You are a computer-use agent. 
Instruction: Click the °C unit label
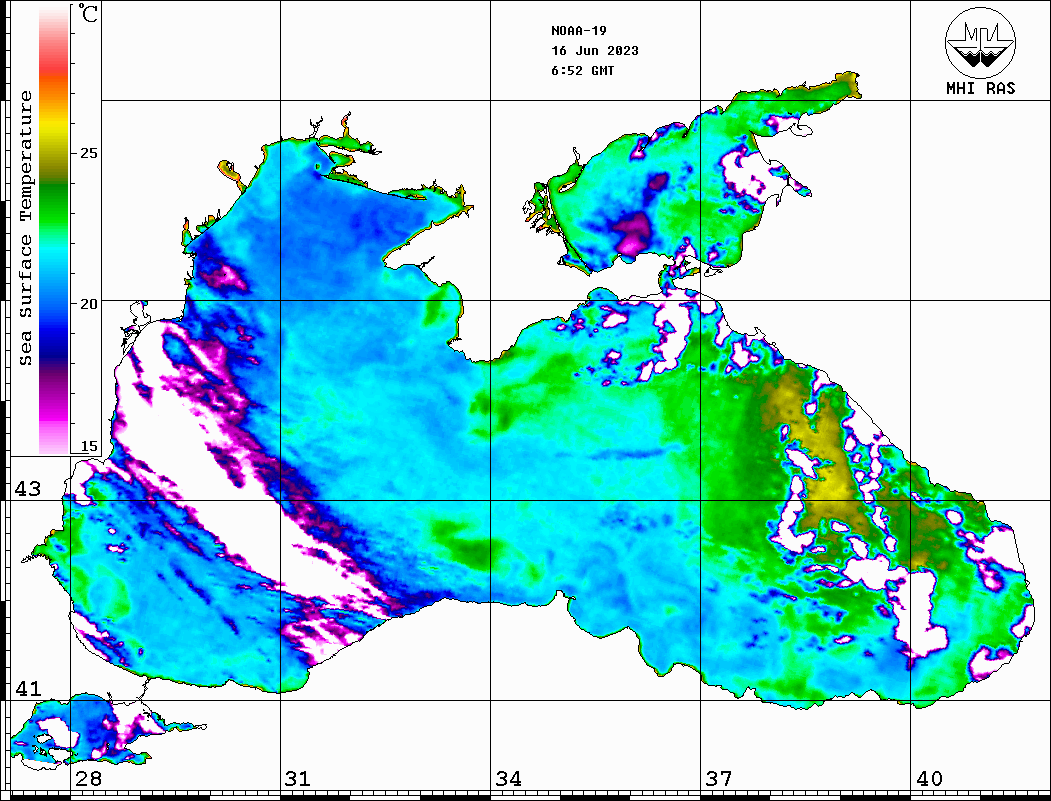tap(87, 13)
